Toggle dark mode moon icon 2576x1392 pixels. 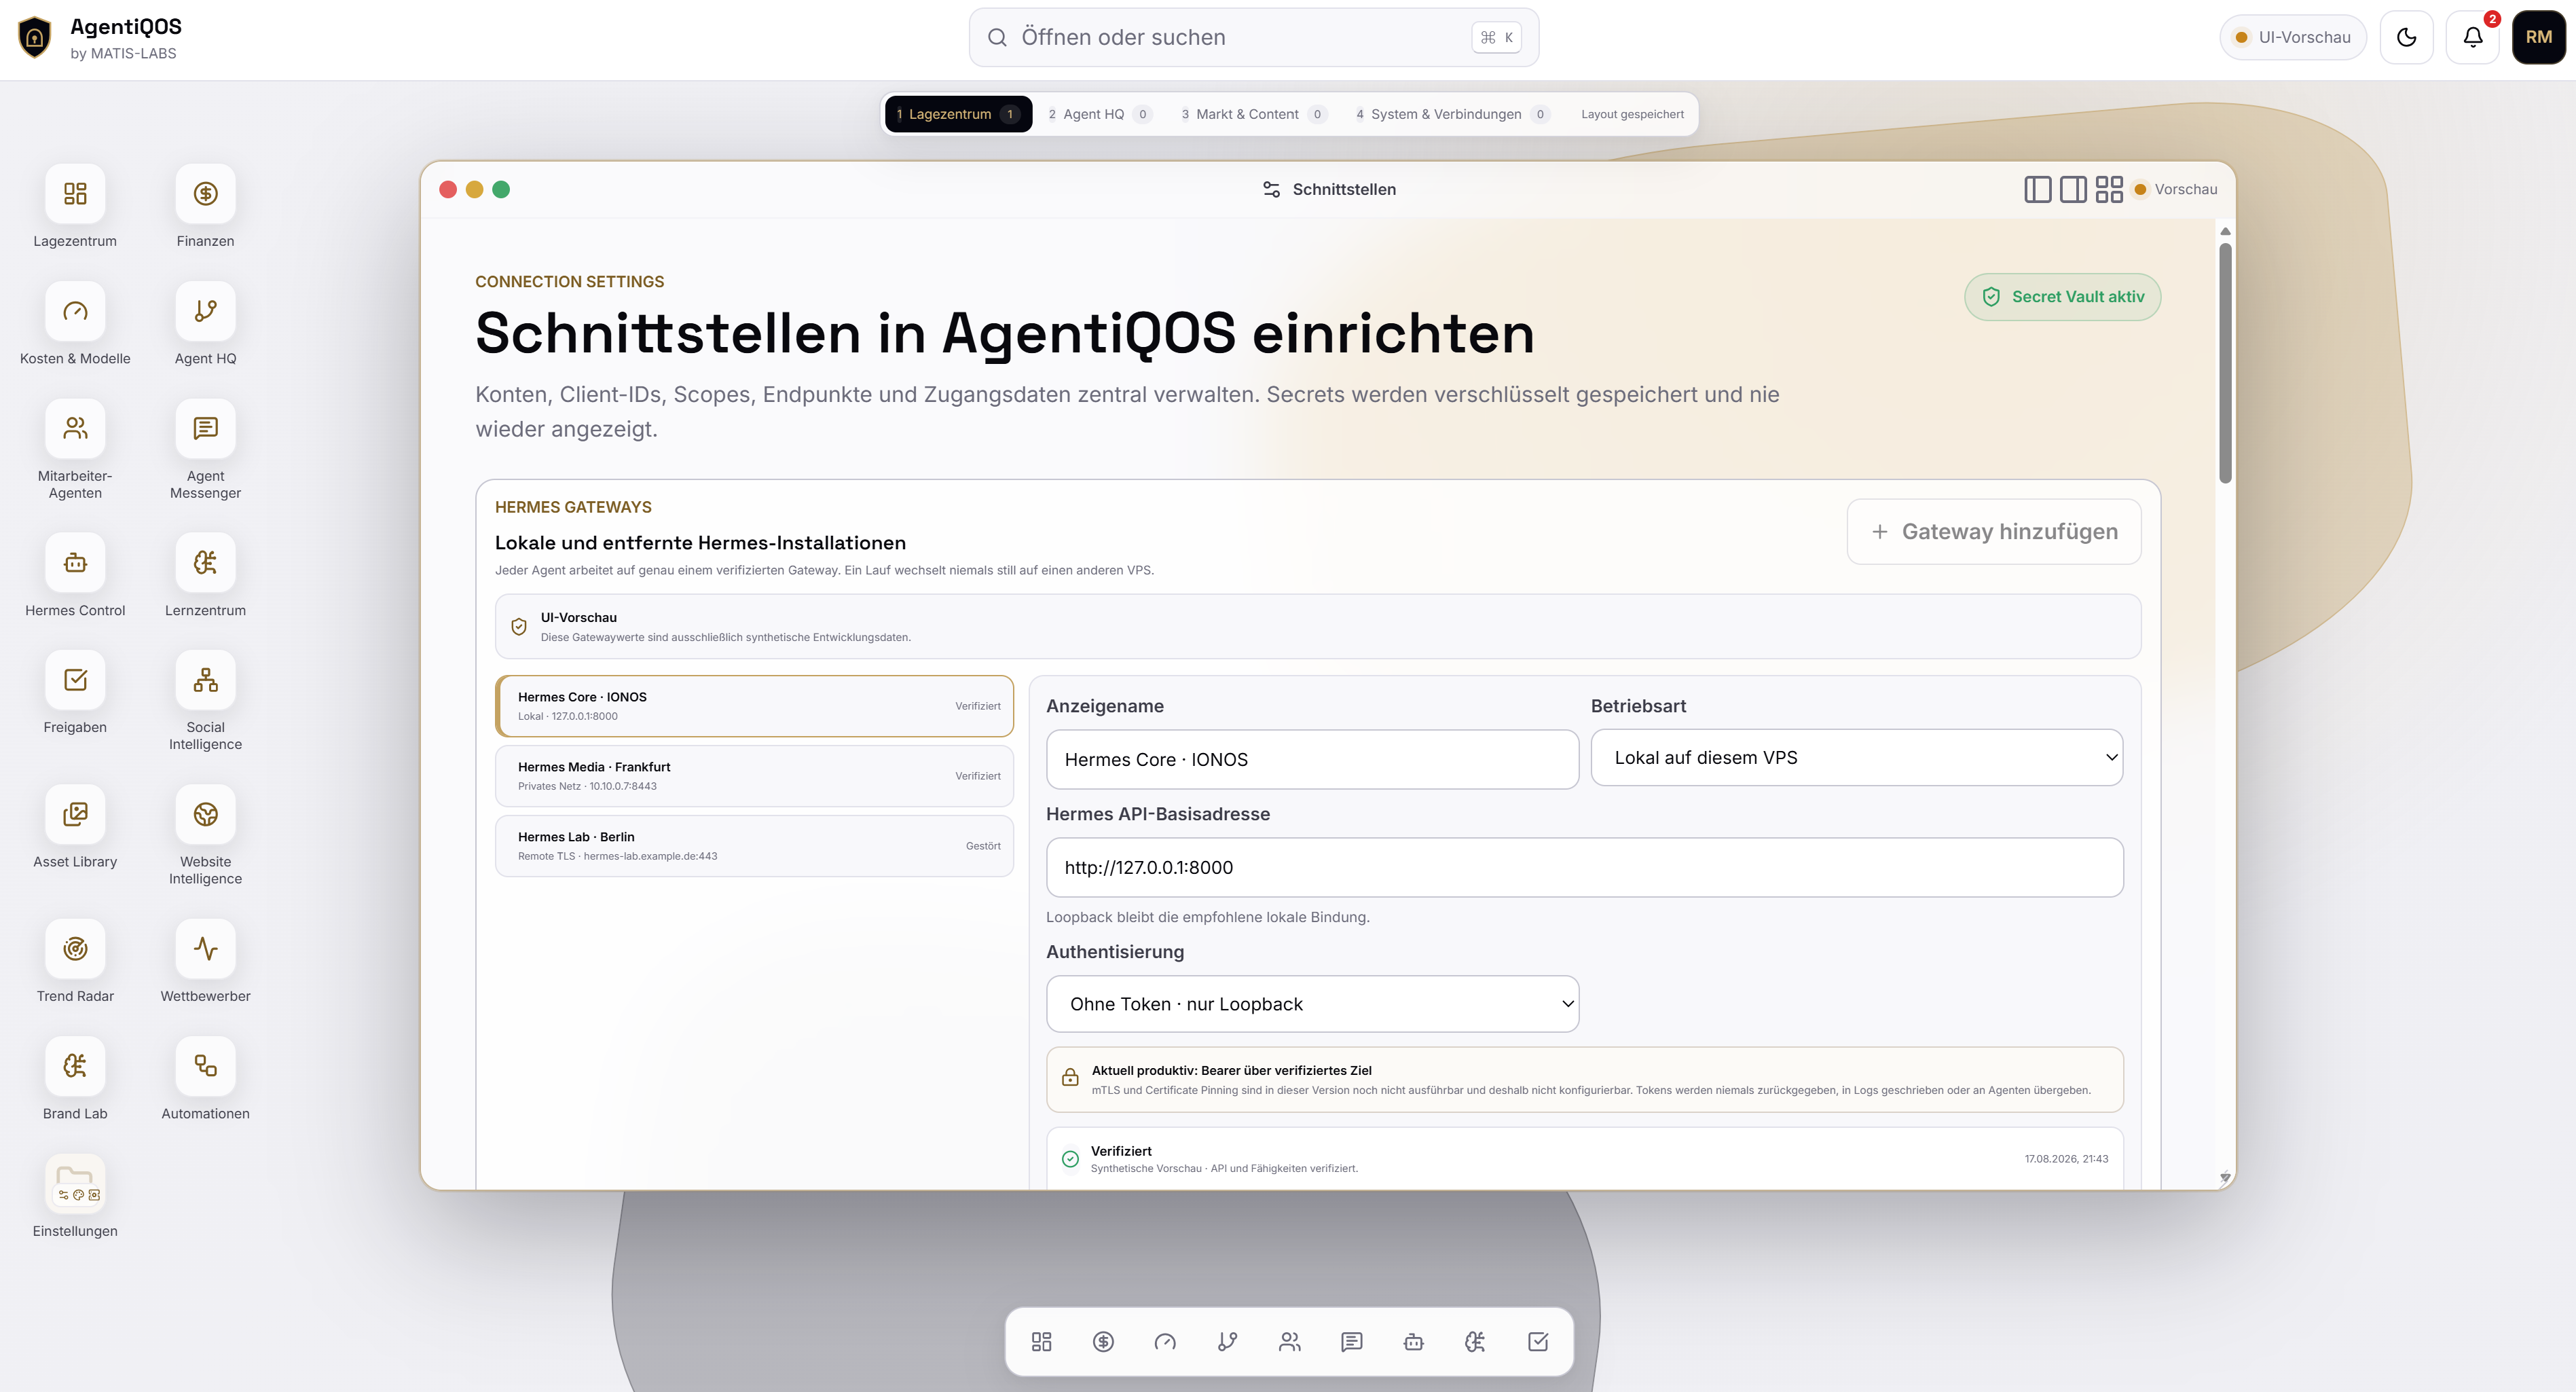(x=2406, y=38)
